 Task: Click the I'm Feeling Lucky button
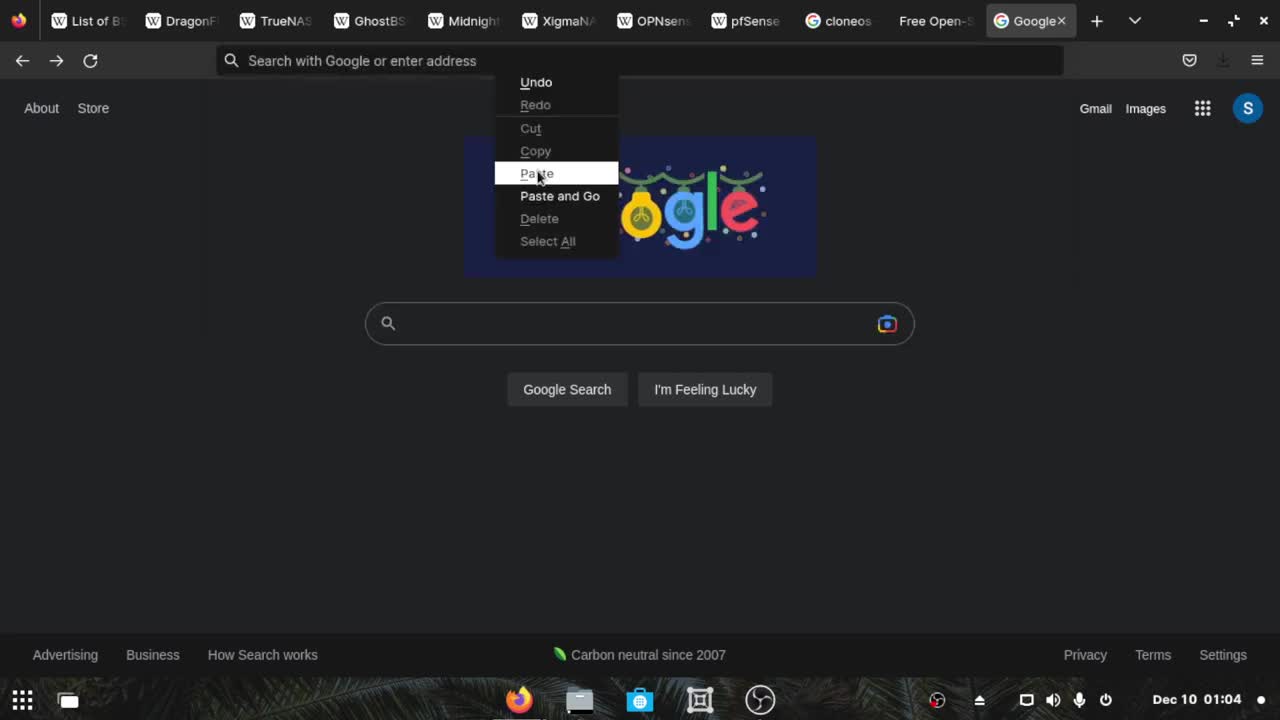coord(705,389)
